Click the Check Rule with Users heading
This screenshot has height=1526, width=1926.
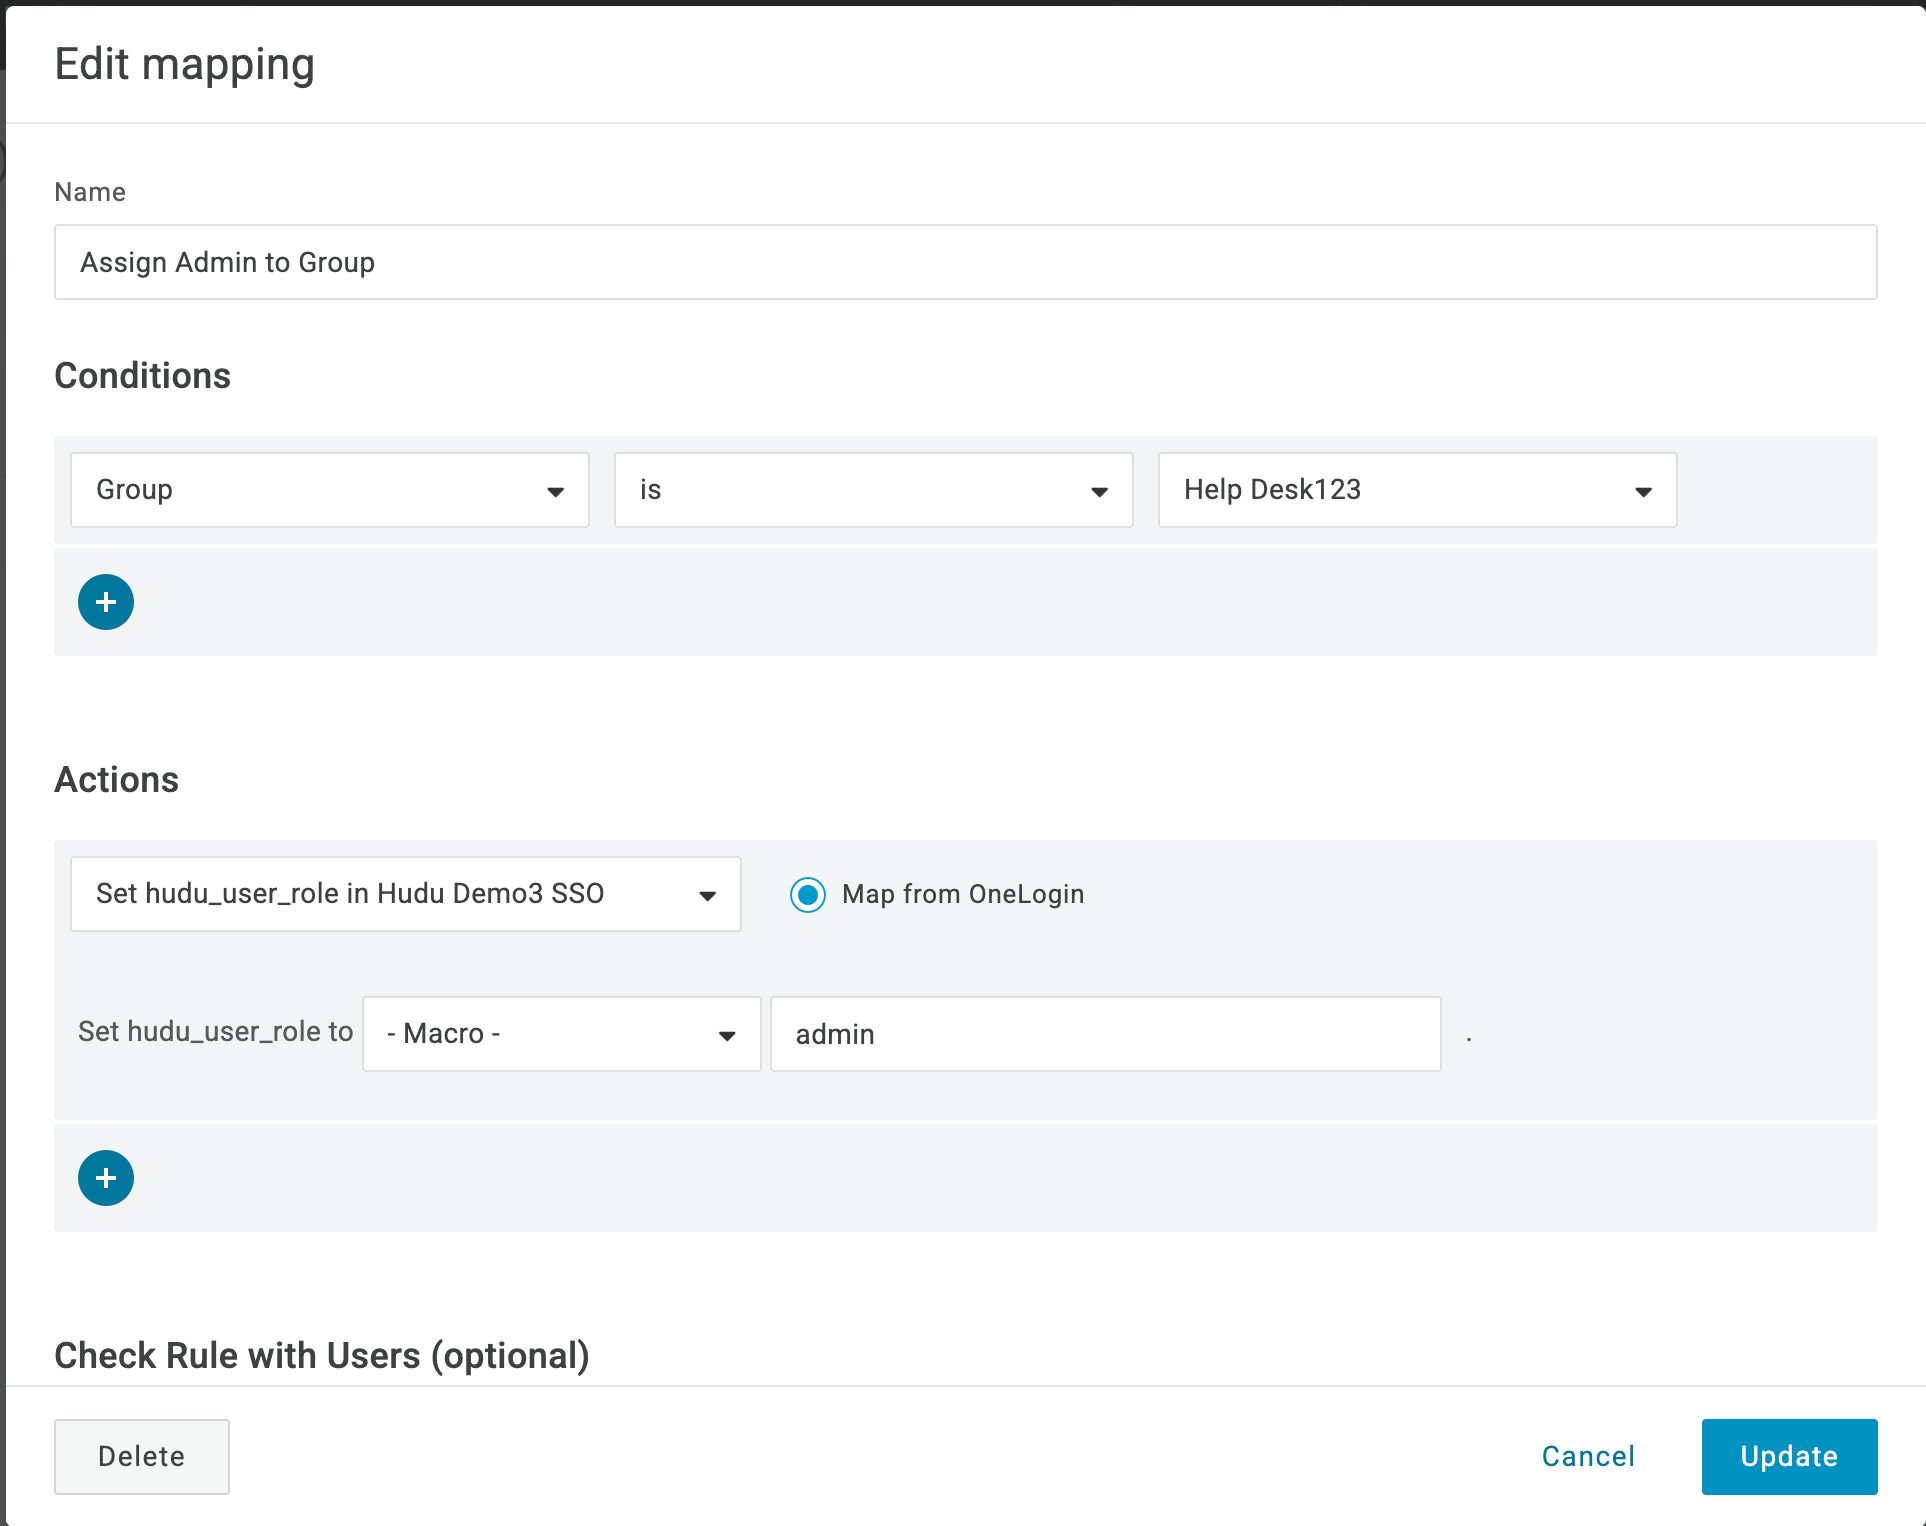pos(322,1356)
